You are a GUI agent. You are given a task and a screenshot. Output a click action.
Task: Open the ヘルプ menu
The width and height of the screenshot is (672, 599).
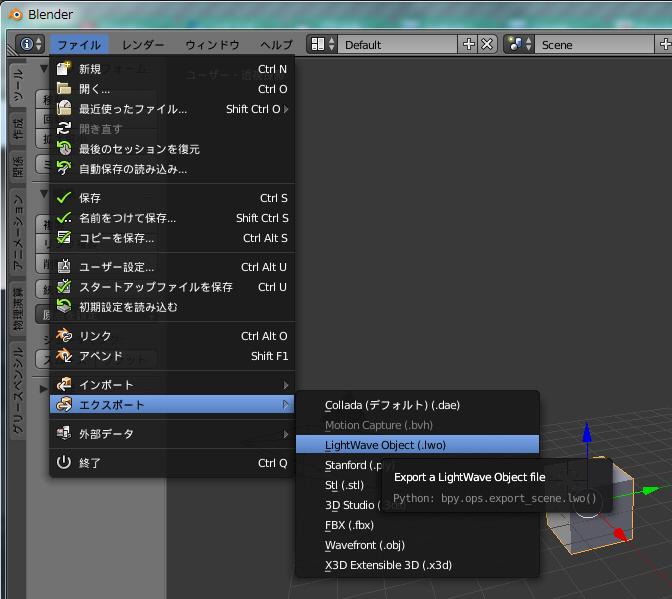(276, 45)
